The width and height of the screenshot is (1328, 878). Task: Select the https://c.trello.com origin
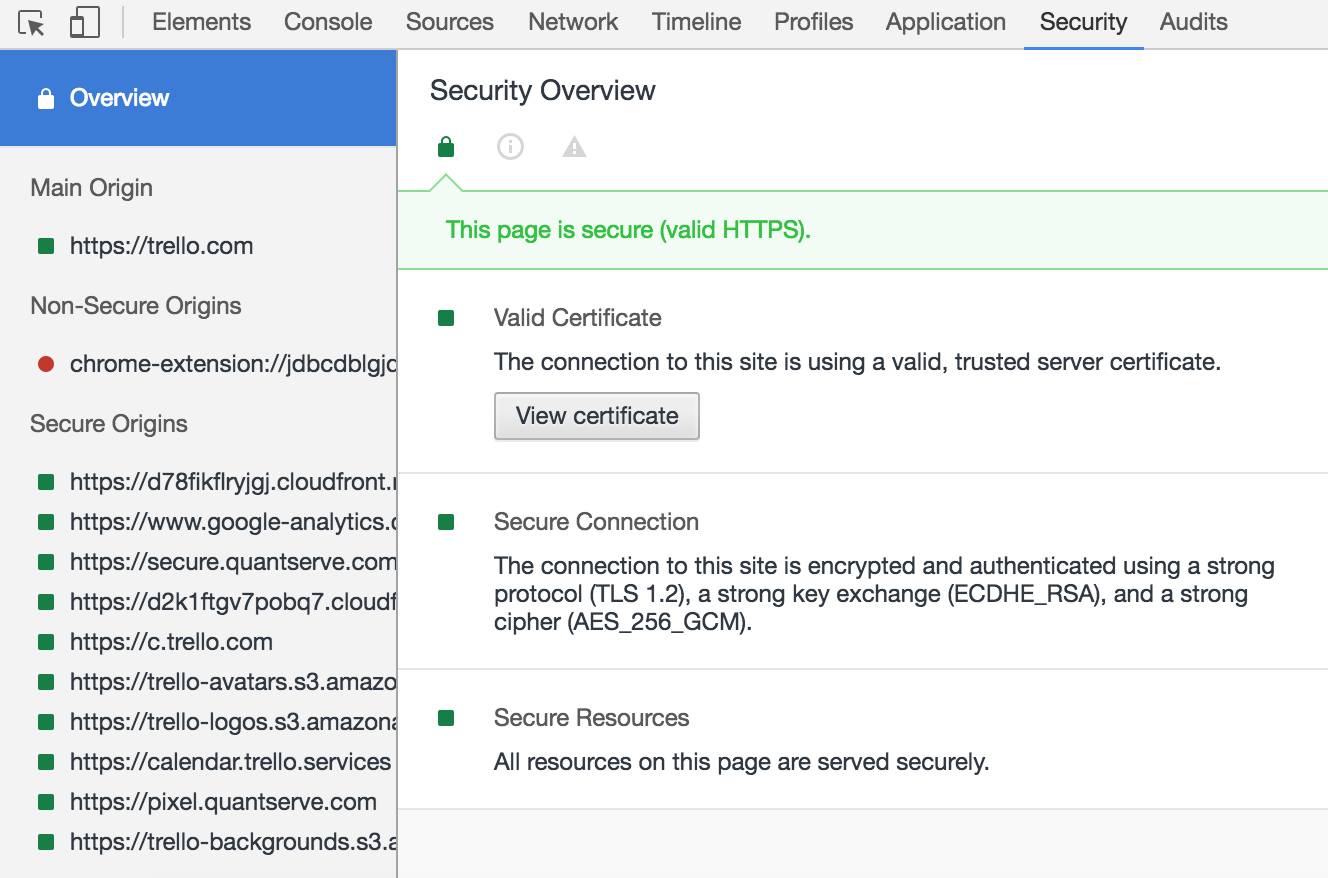click(x=171, y=642)
